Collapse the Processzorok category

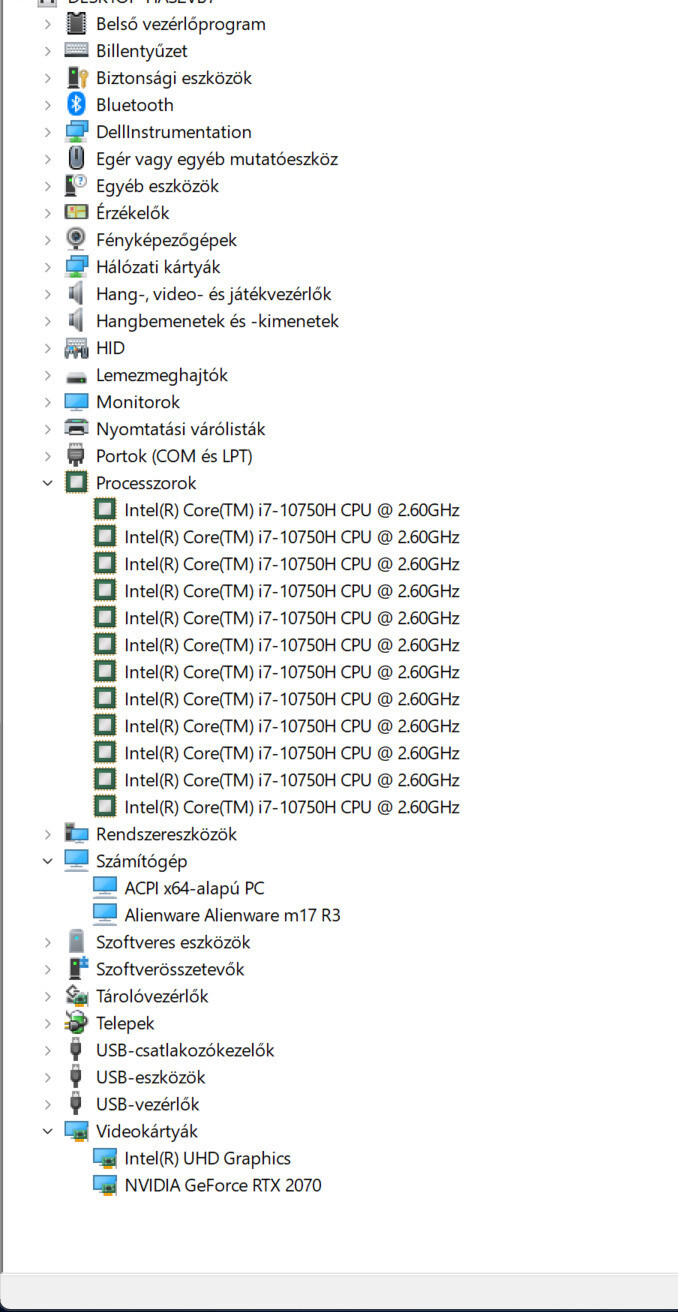pyautogui.click(x=47, y=483)
